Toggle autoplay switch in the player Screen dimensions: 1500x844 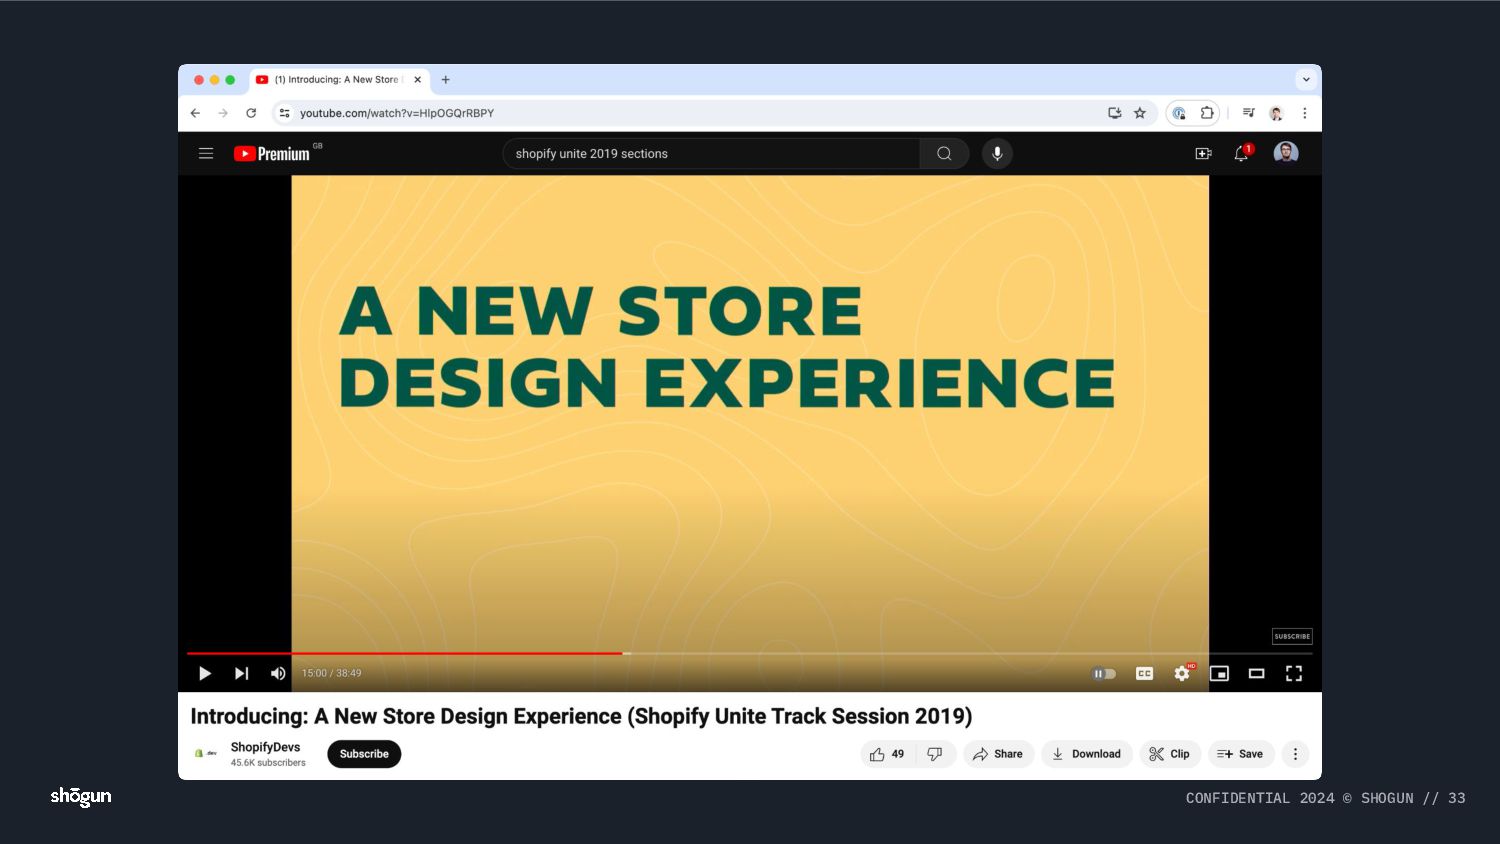[1104, 674]
